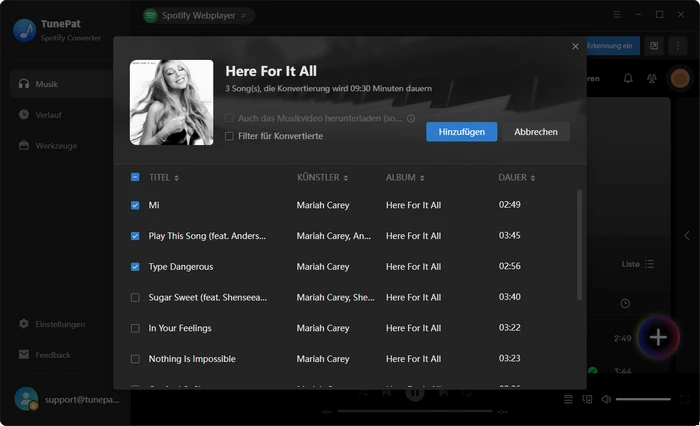Click the song title Nothing Is Impossible

[192, 359]
